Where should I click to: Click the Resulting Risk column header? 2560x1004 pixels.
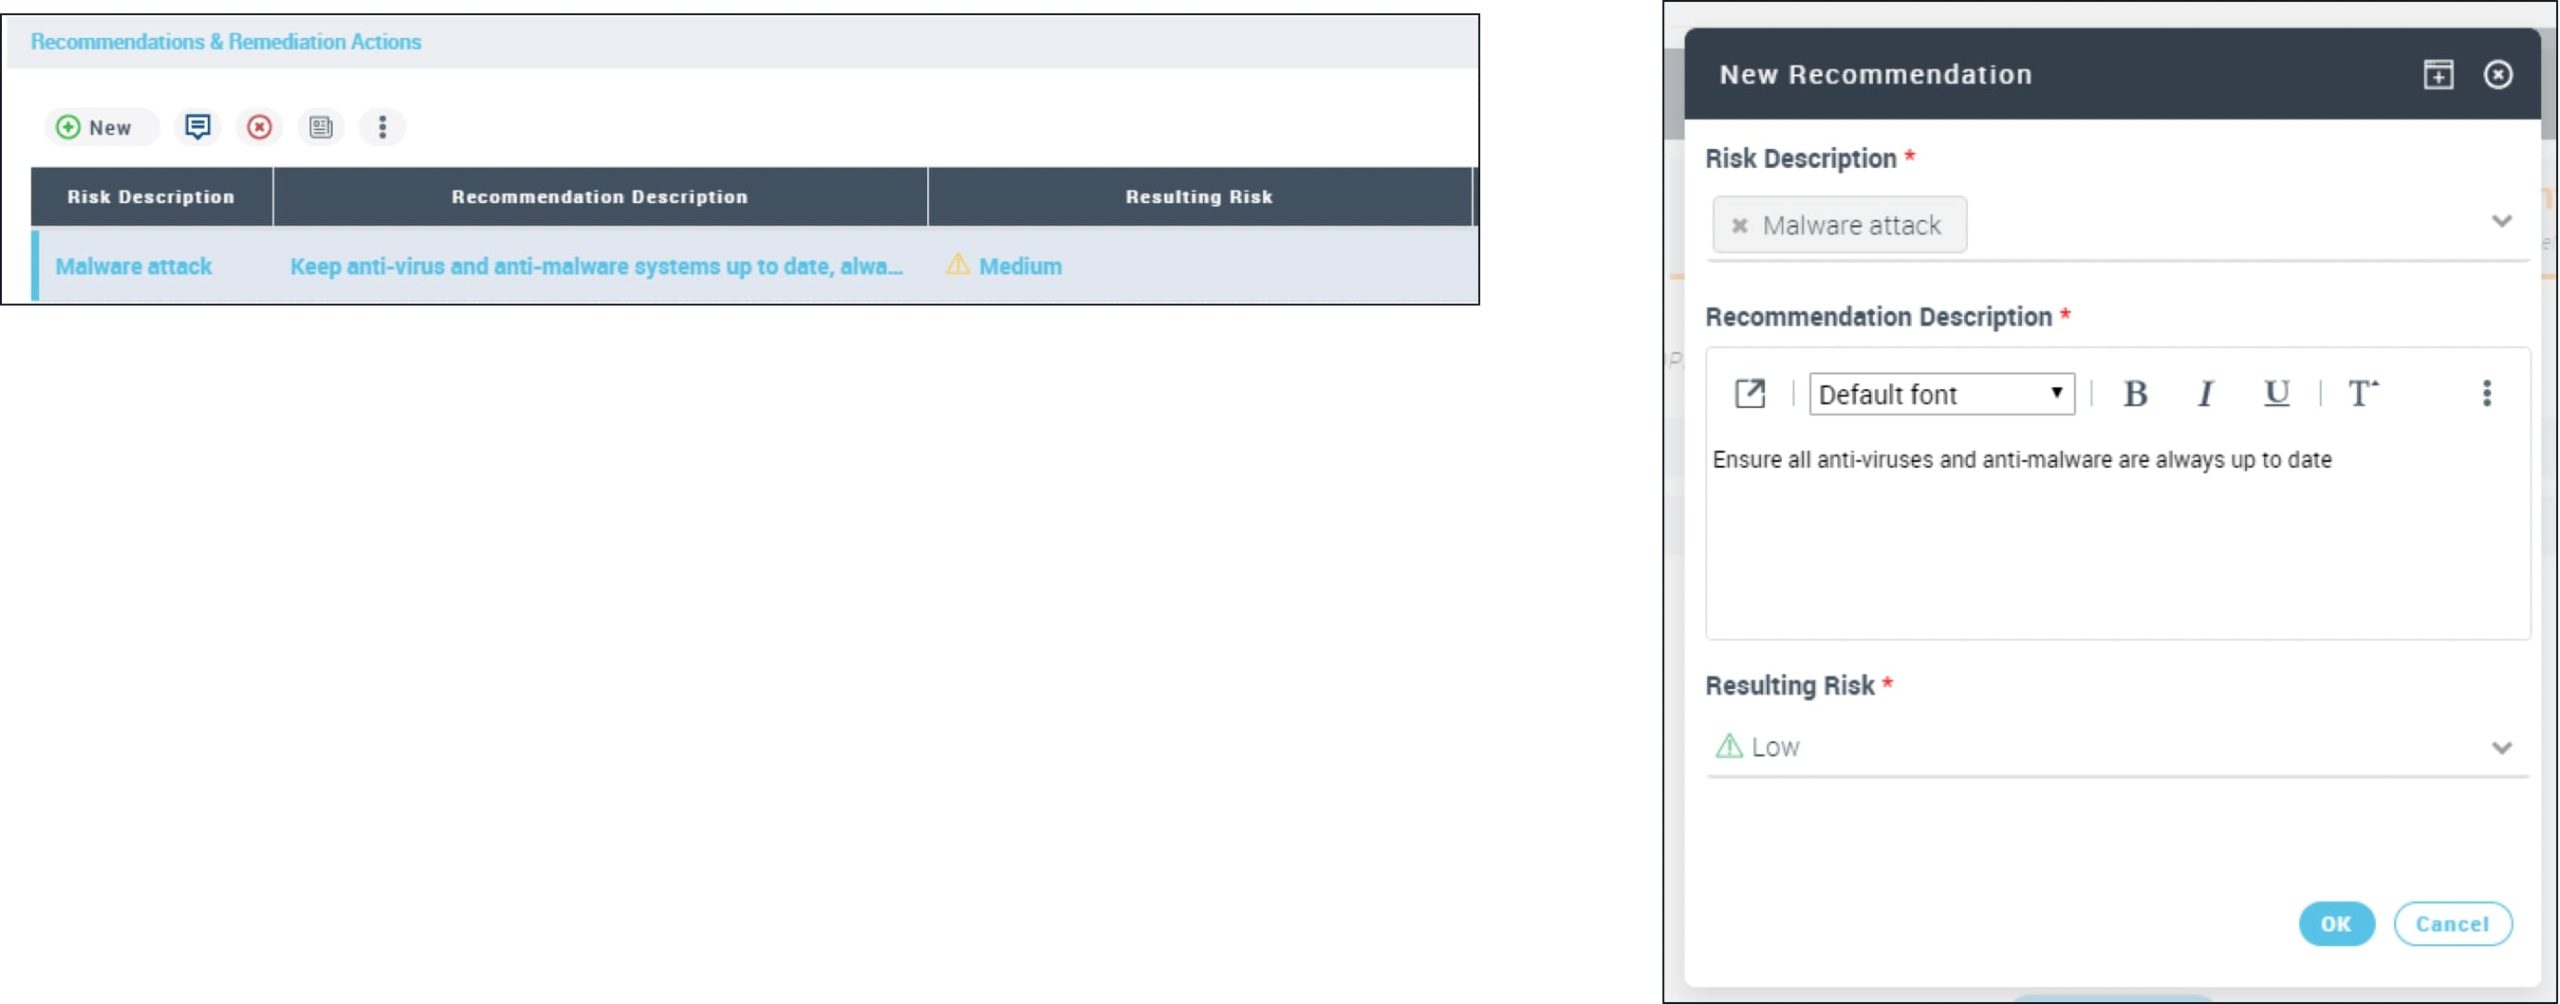click(1199, 197)
